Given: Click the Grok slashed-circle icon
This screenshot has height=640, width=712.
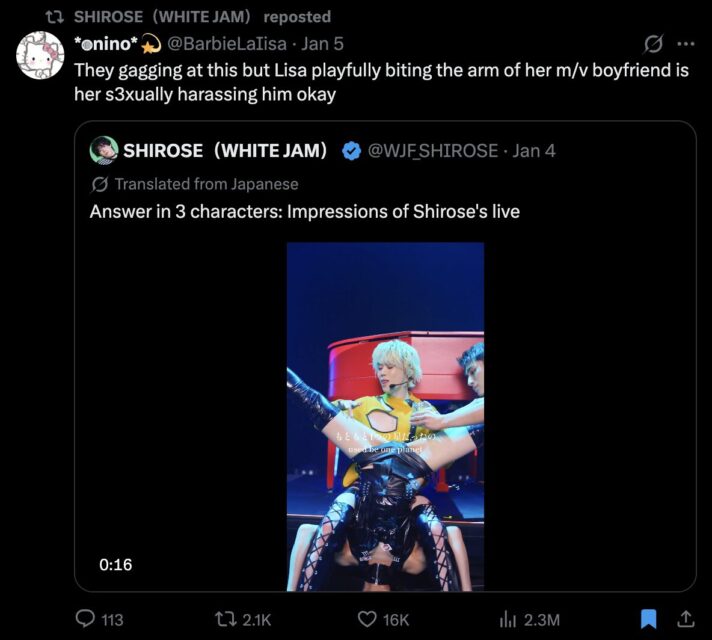Looking at the screenshot, I should (x=654, y=44).
